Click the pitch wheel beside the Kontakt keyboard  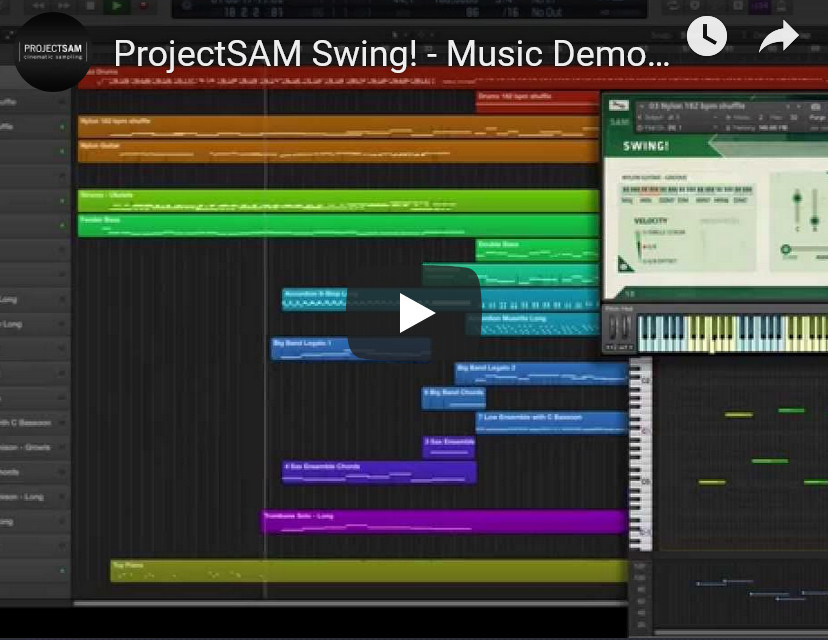613,327
